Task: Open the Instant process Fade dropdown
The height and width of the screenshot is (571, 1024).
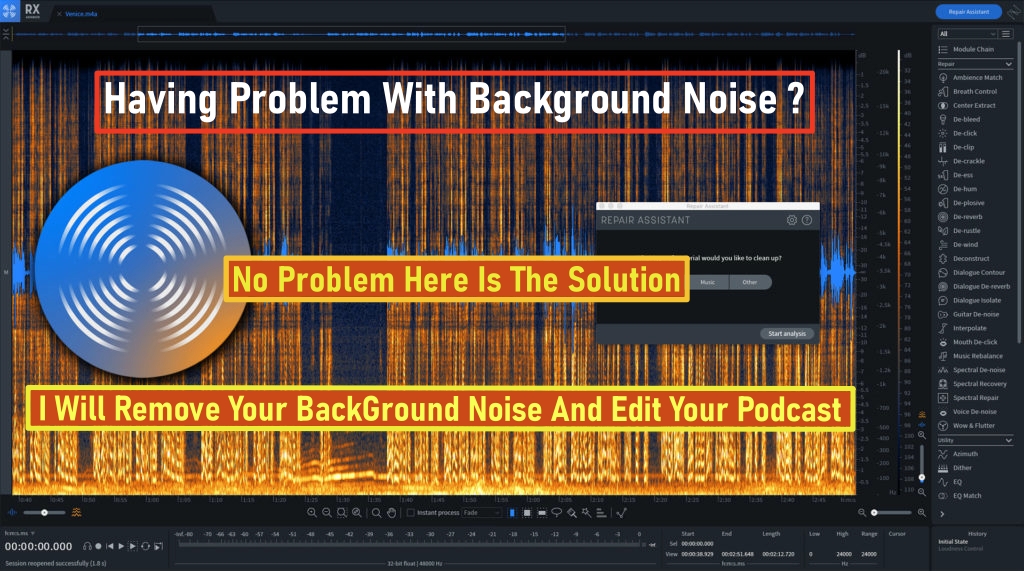Action: tap(481, 513)
